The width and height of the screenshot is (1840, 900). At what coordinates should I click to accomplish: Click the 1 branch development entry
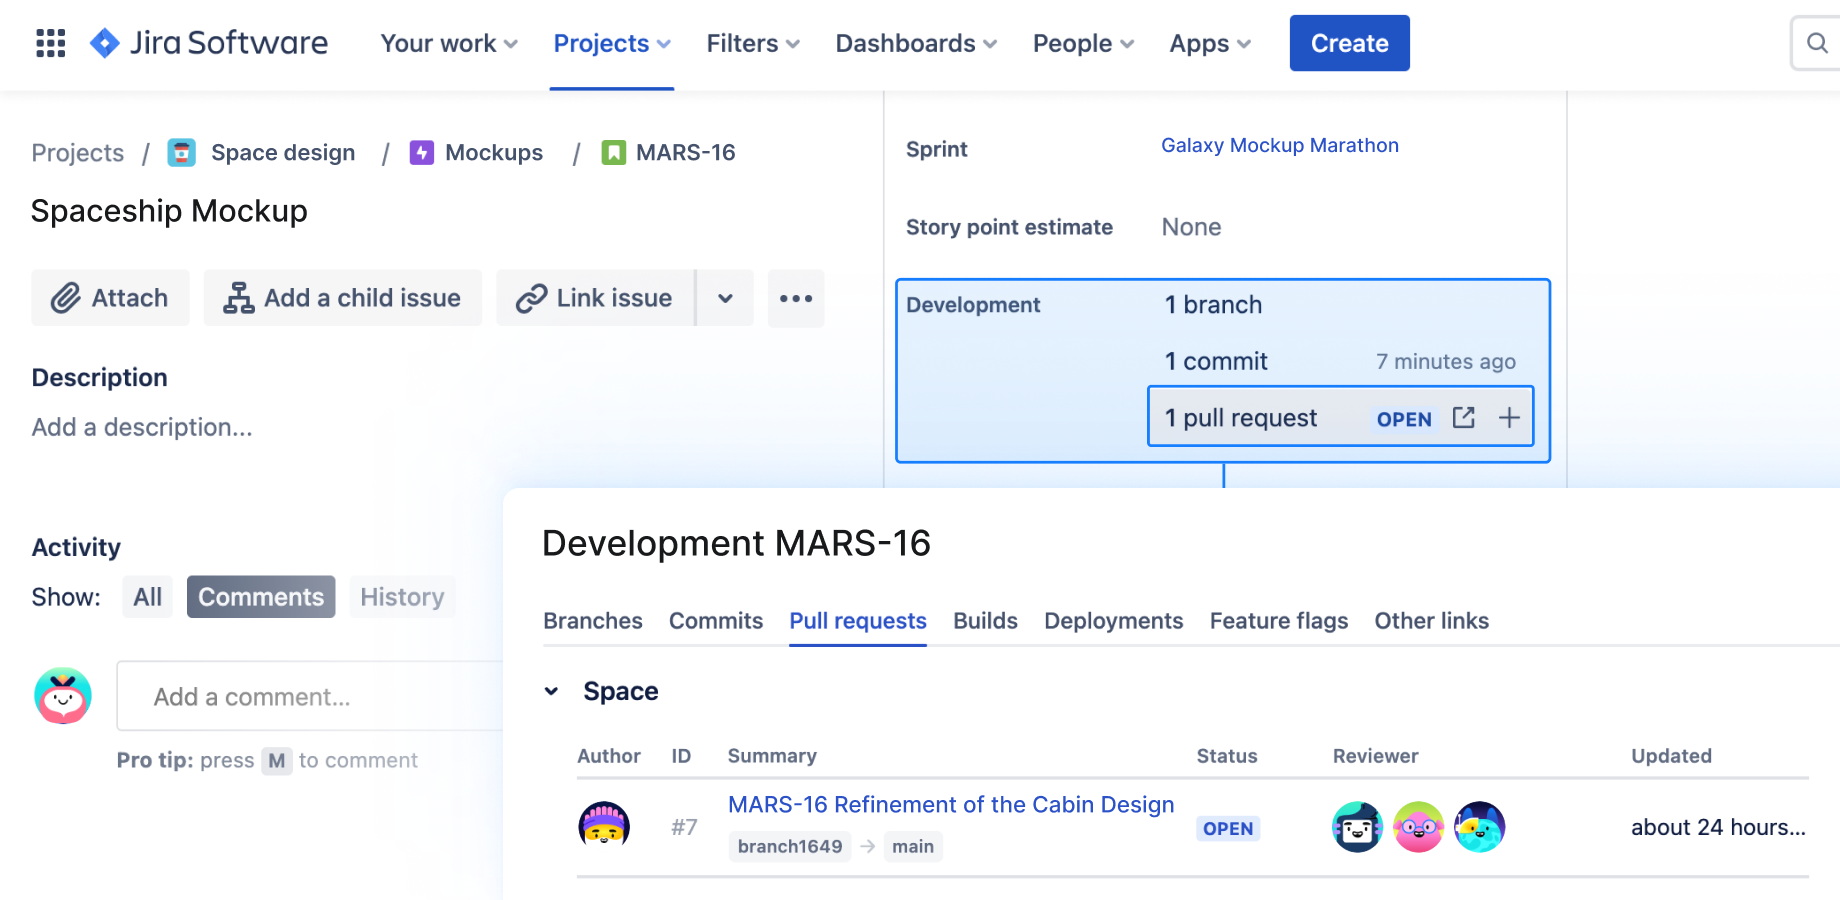tap(1213, 305)
